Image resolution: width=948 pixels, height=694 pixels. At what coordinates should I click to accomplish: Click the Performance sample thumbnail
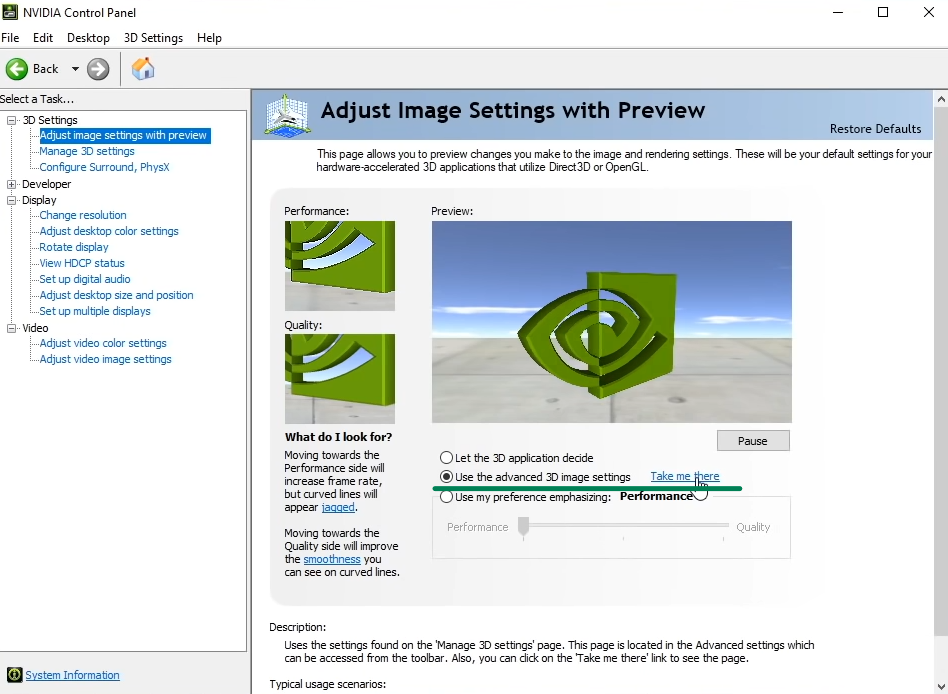340,266
